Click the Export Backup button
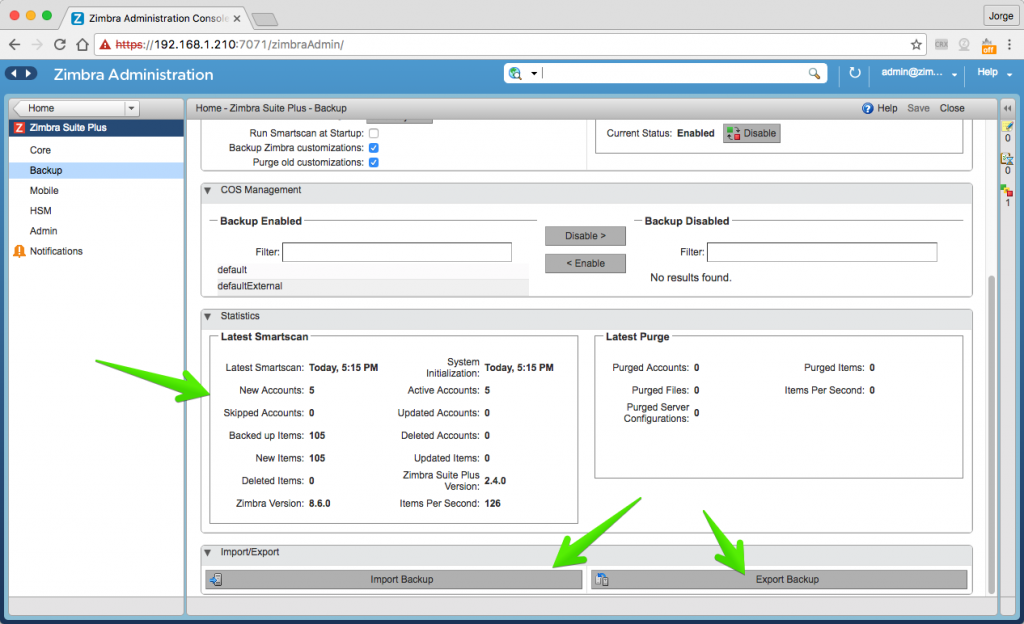The image size is (1024, 624). tap(779, 580)
